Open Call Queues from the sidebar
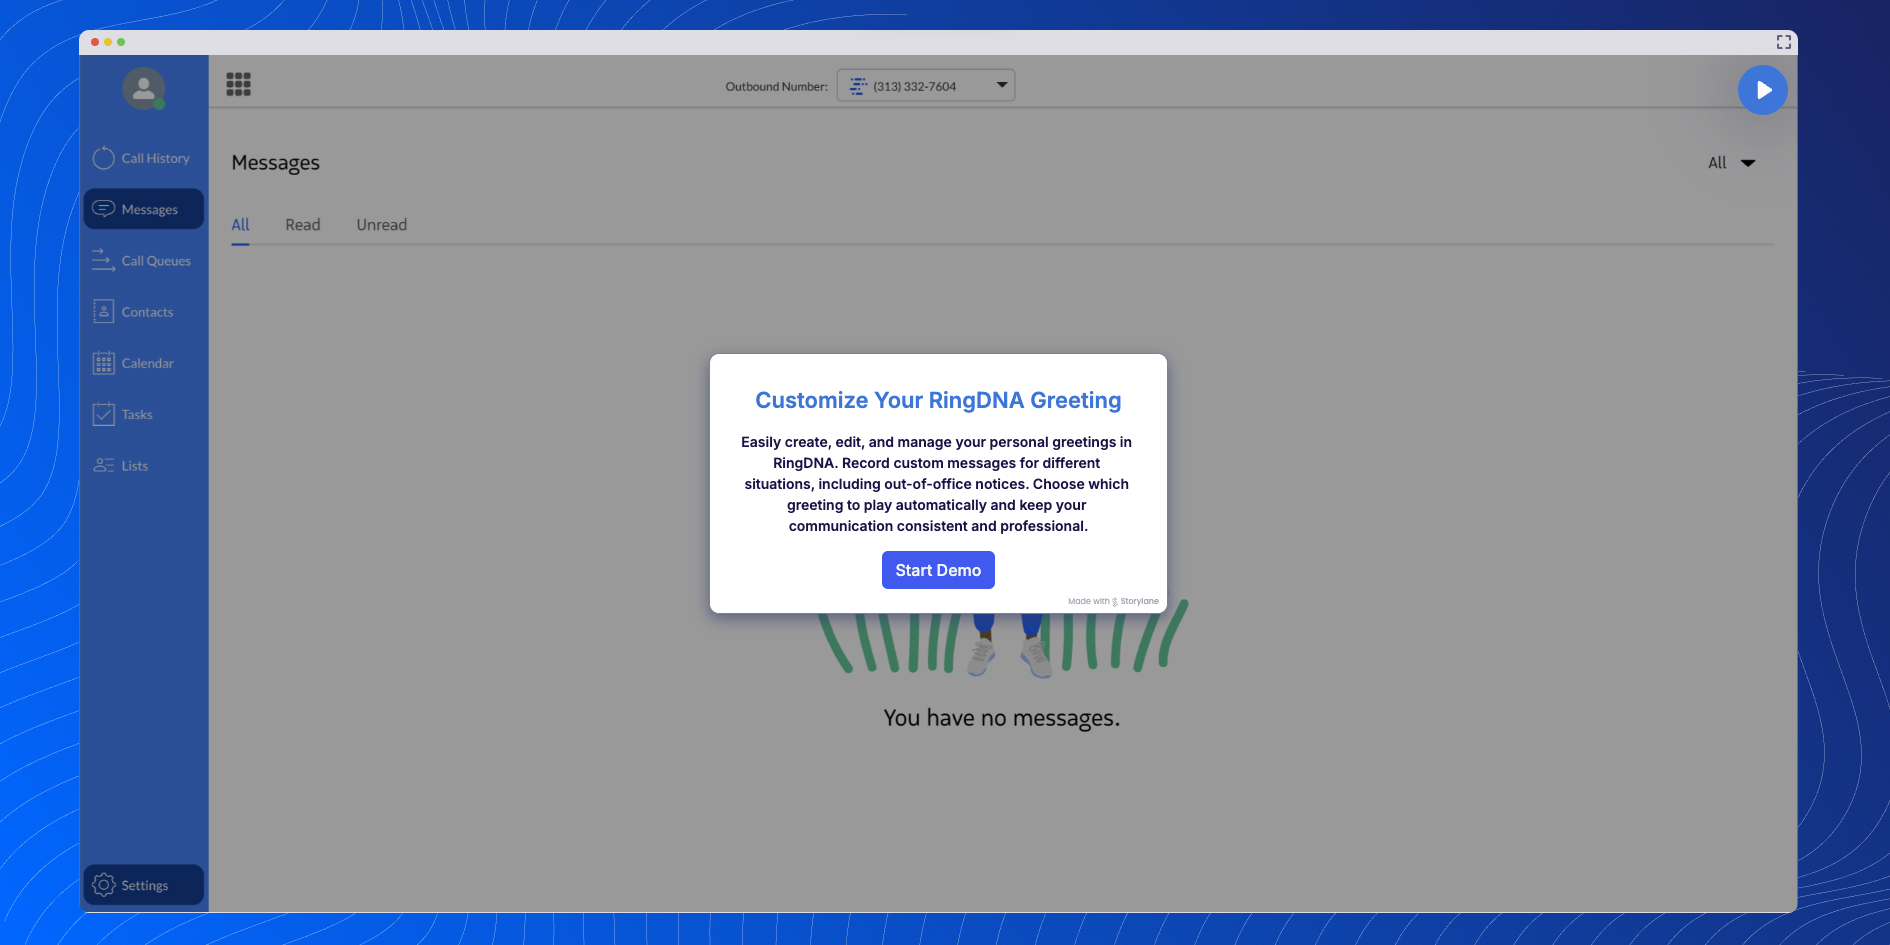This screenshot has height=945, width=1890. coord(144,260)
